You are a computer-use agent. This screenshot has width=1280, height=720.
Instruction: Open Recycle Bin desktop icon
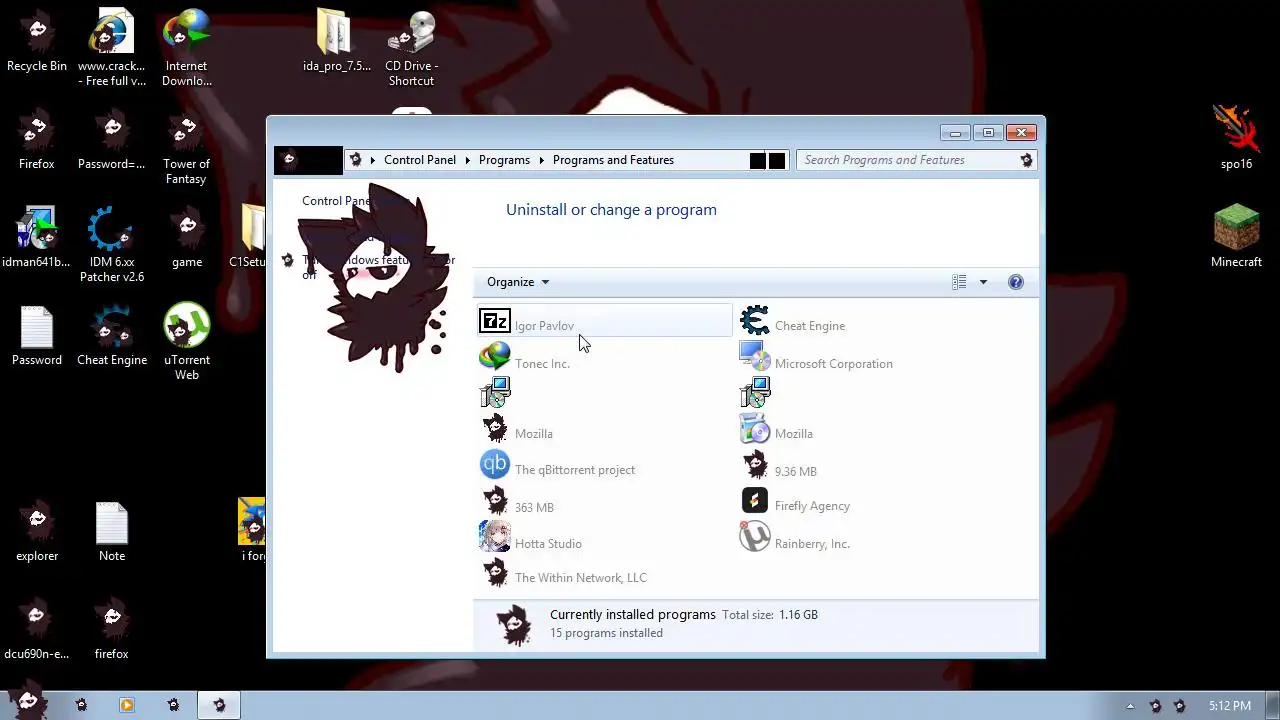coord(37,42)
